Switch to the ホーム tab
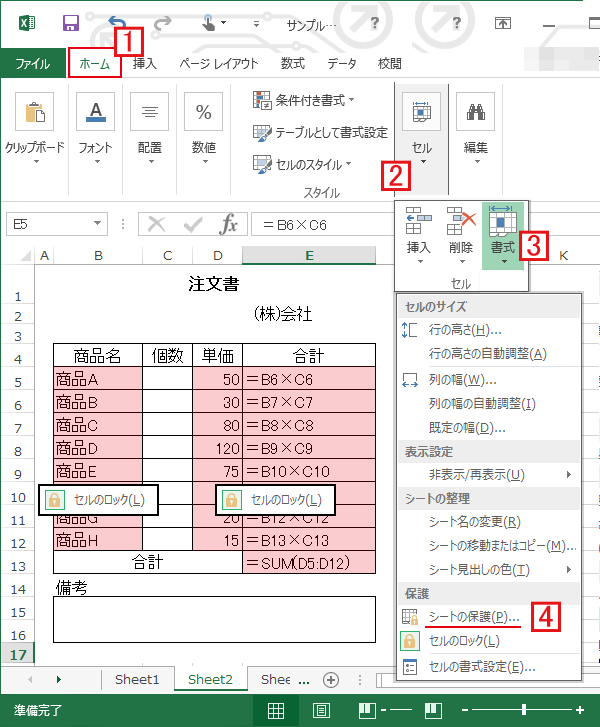 (x=95, y=64)
